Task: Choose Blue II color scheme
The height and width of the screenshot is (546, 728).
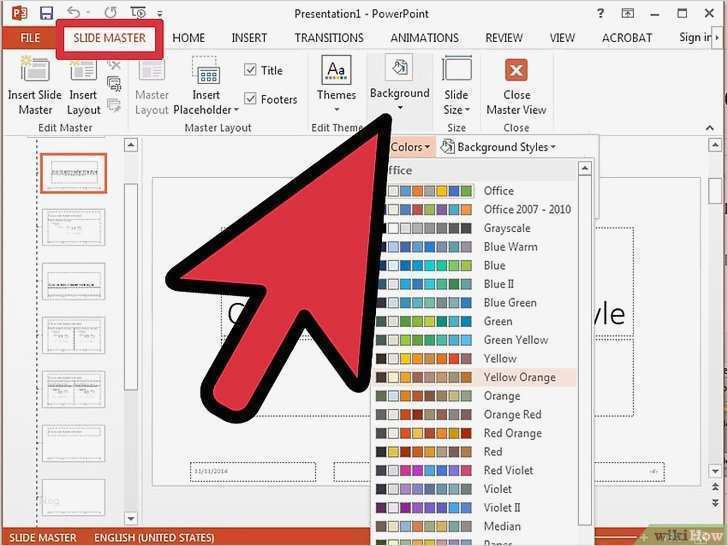Action: [x=475, y=284]
